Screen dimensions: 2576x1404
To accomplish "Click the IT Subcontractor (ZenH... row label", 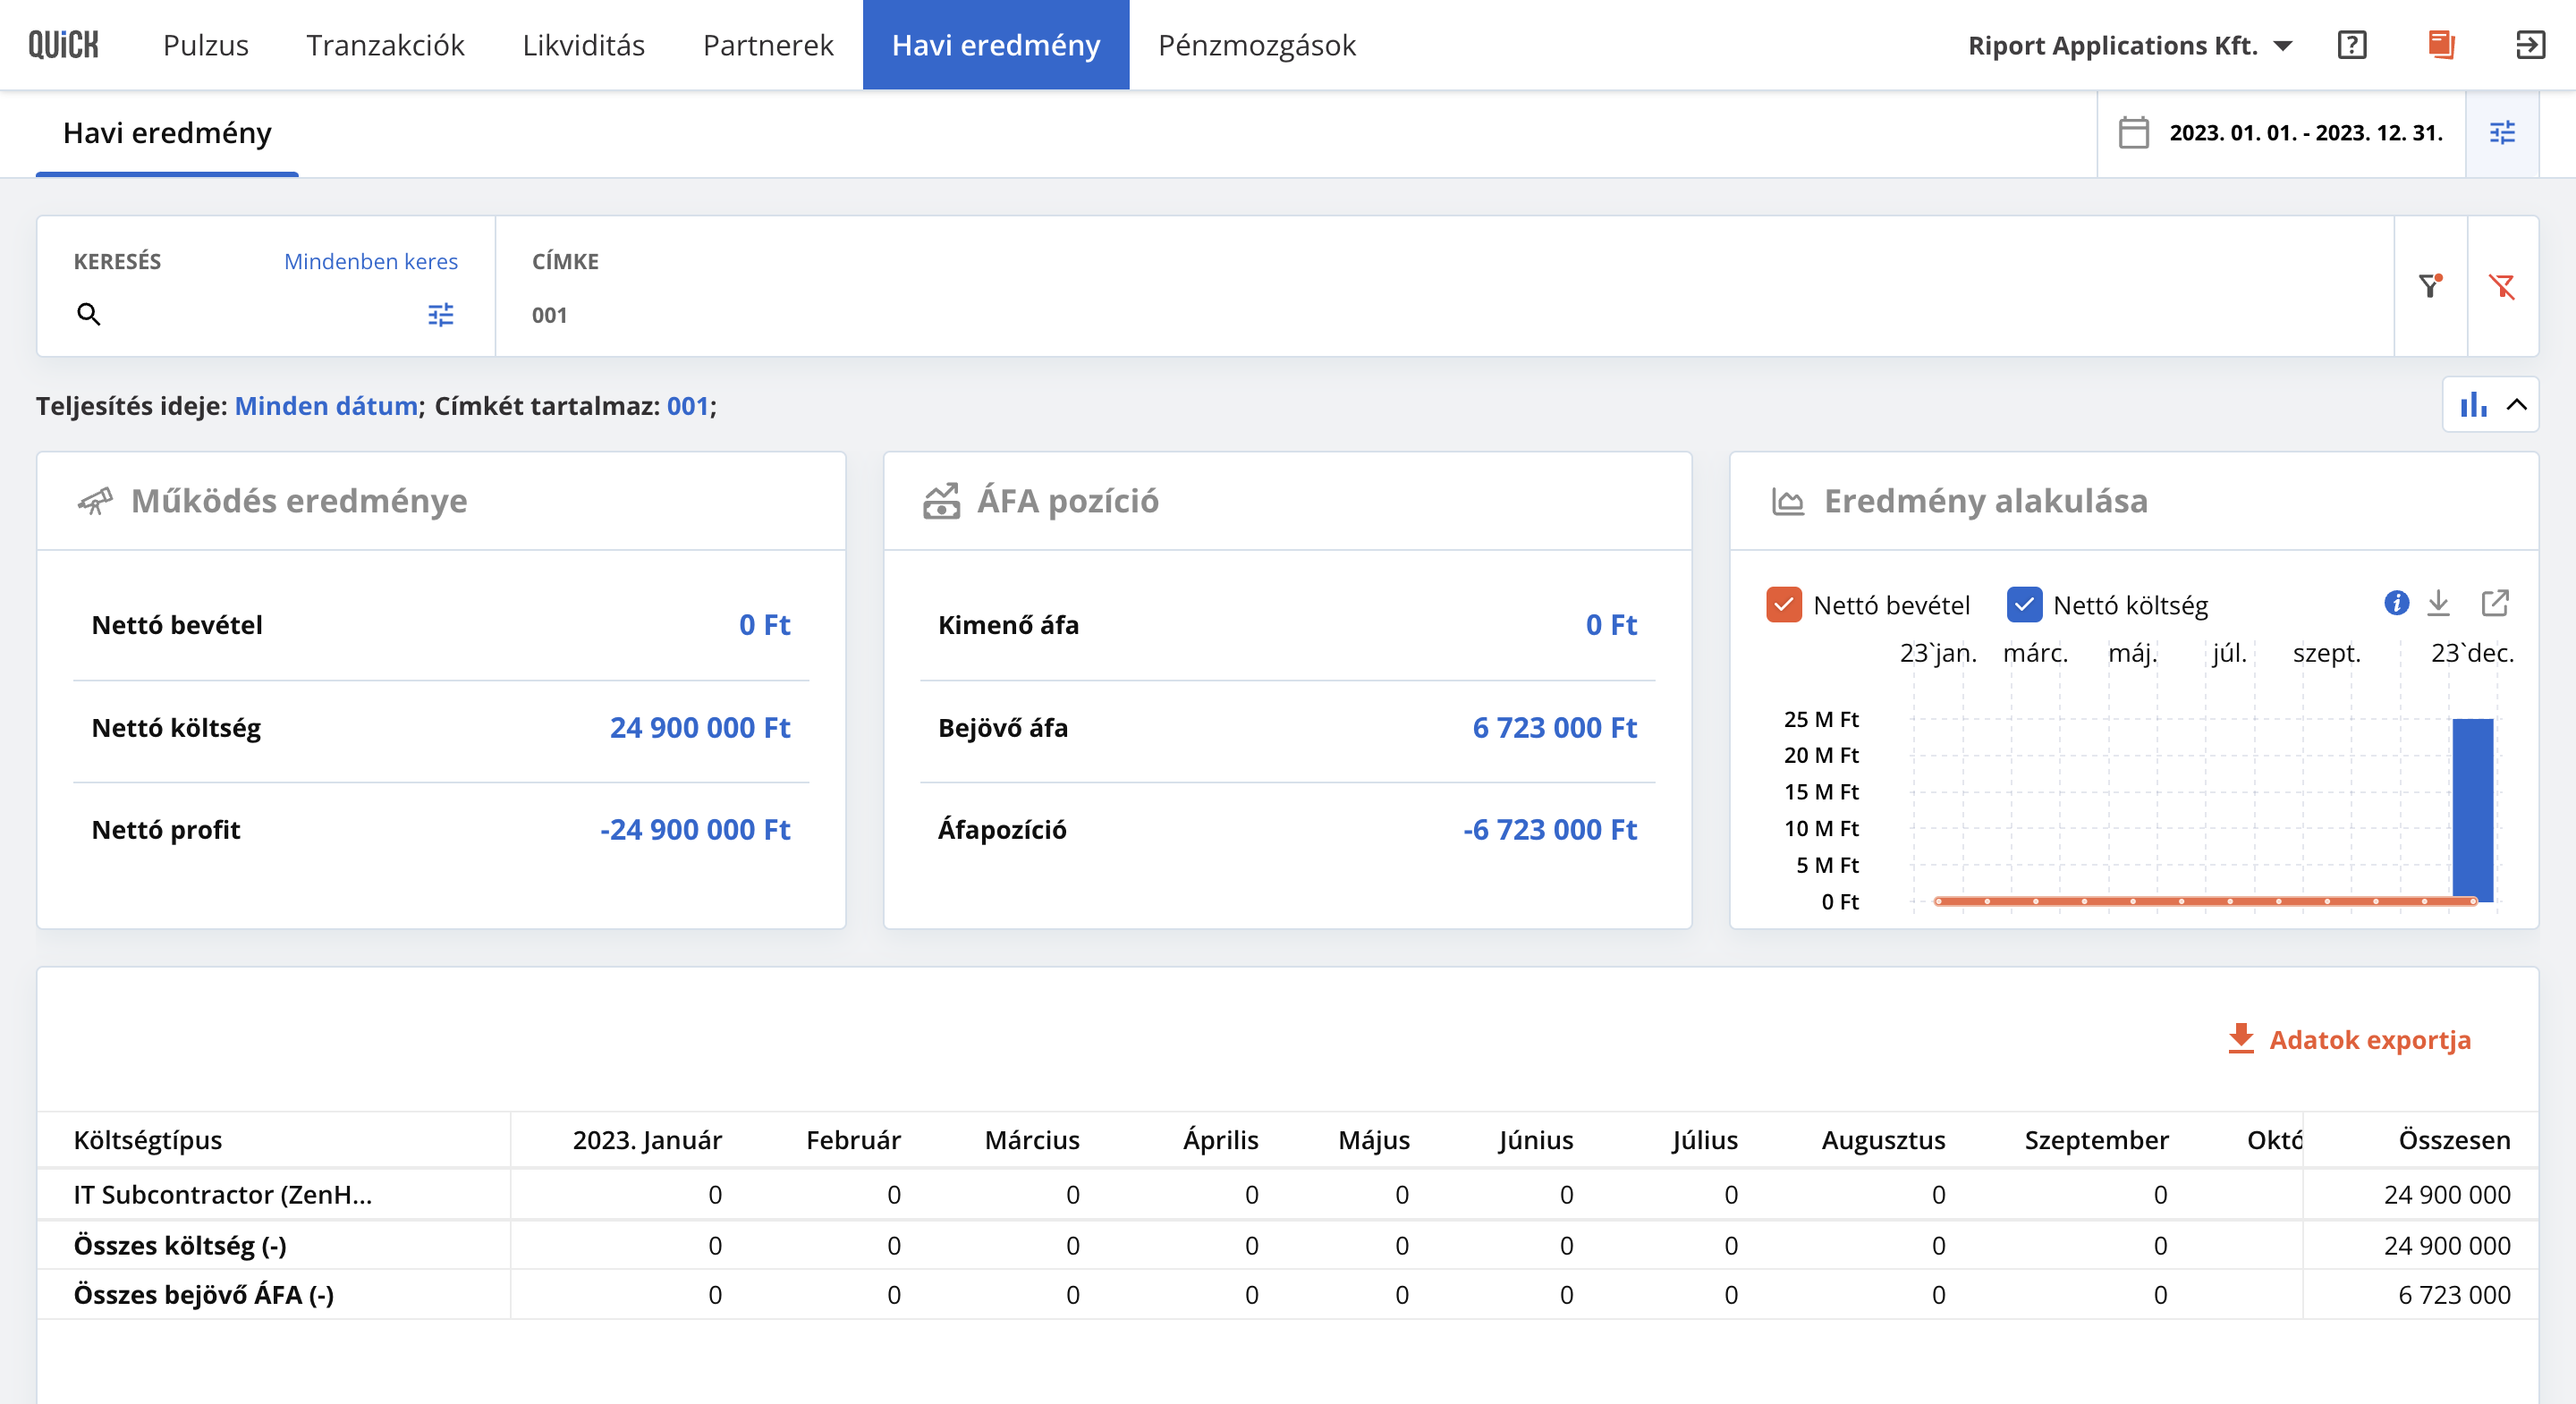I will point(223,1194).
